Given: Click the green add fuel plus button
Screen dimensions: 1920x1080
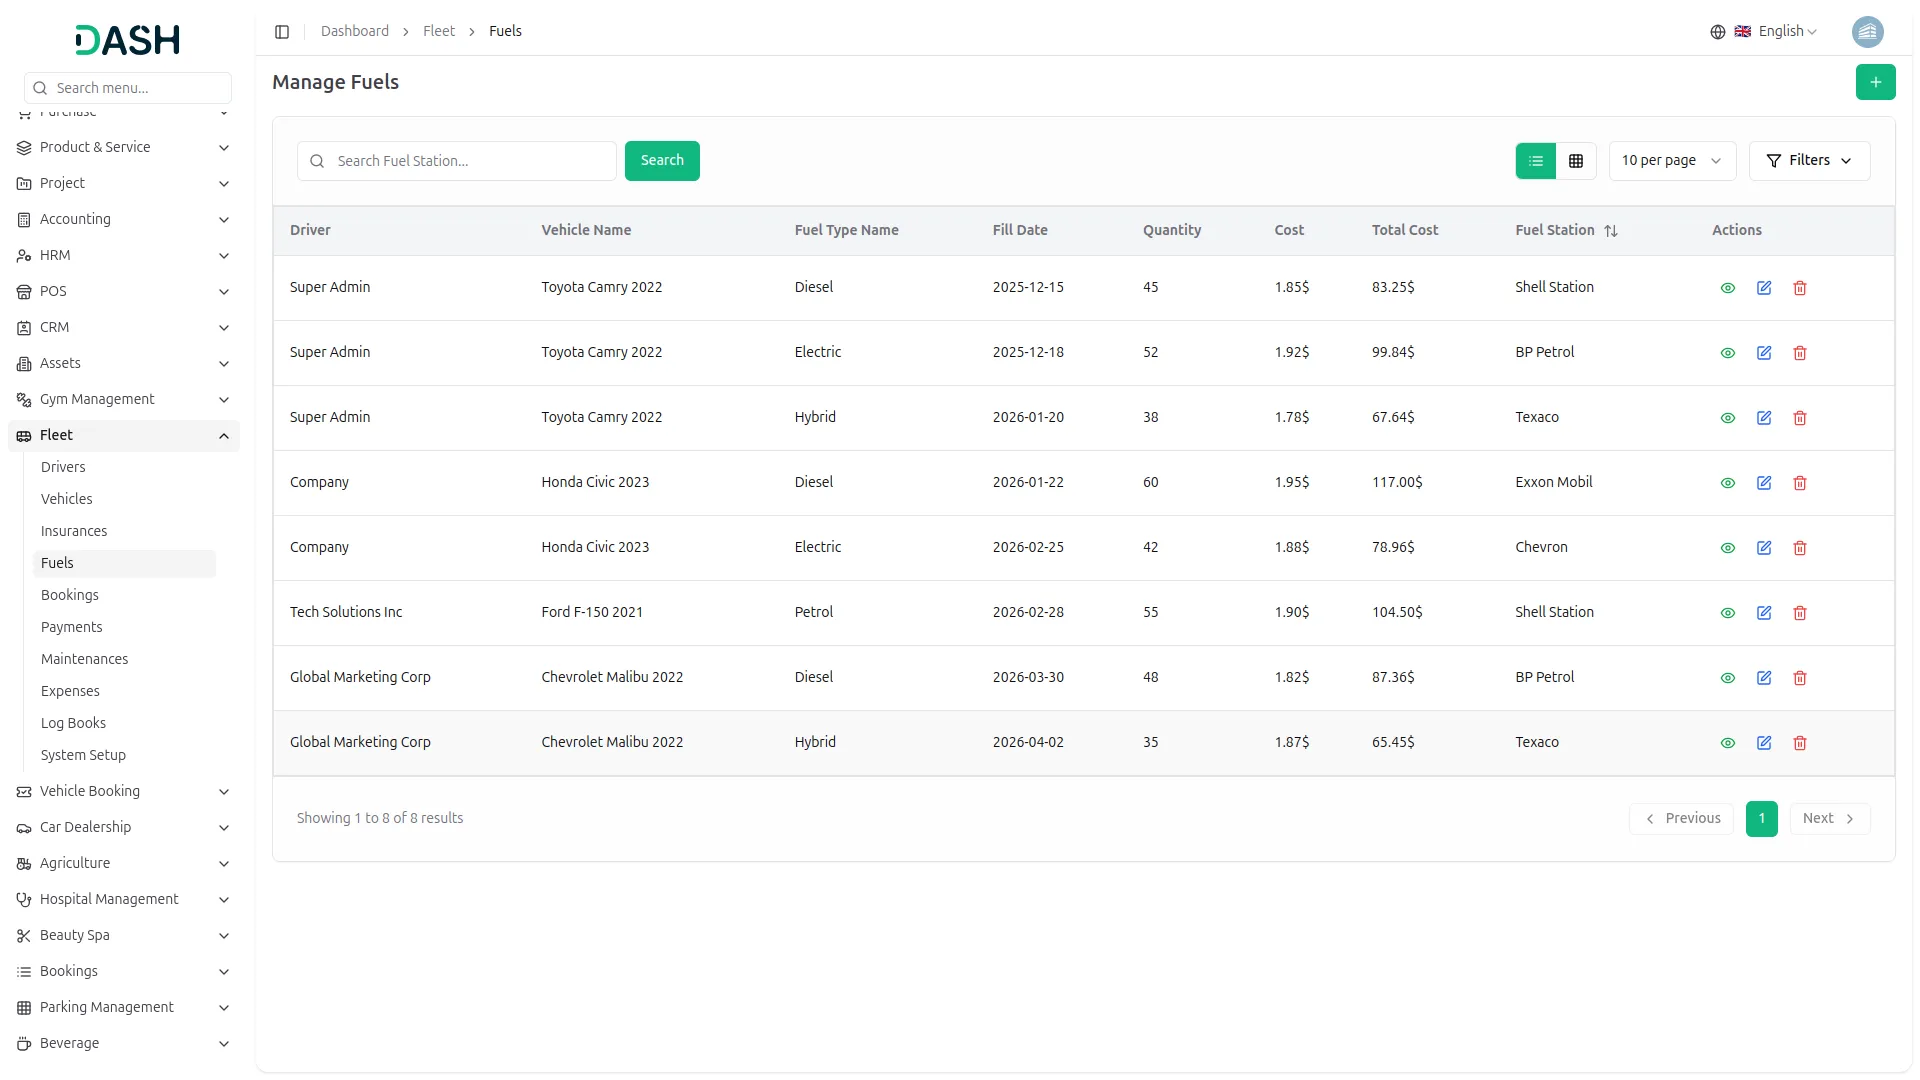Looking at the screenshot, I should point(1875,82).
